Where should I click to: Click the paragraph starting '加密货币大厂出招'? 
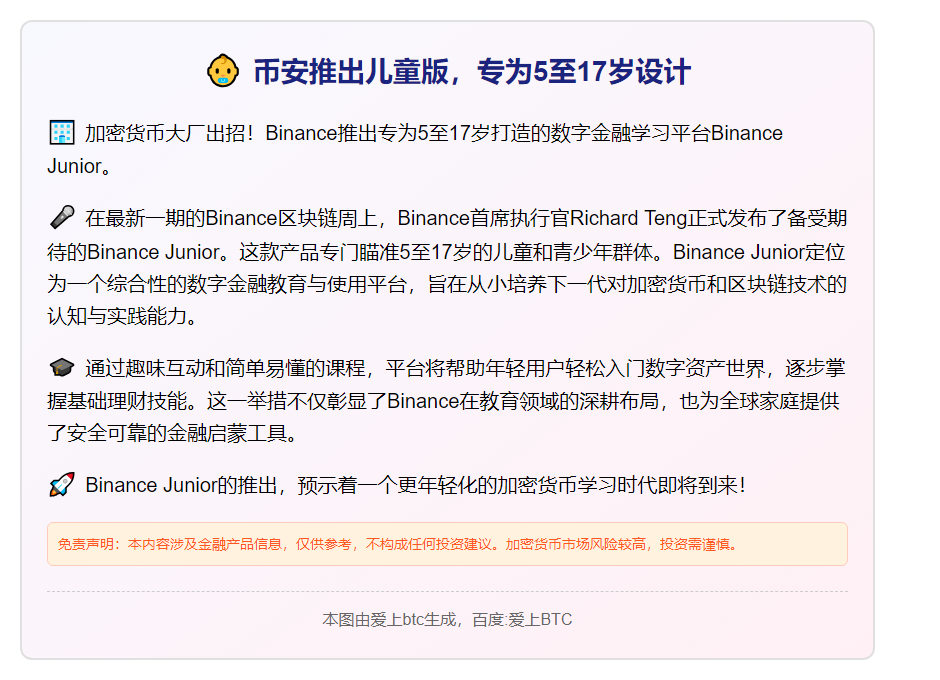415,149
